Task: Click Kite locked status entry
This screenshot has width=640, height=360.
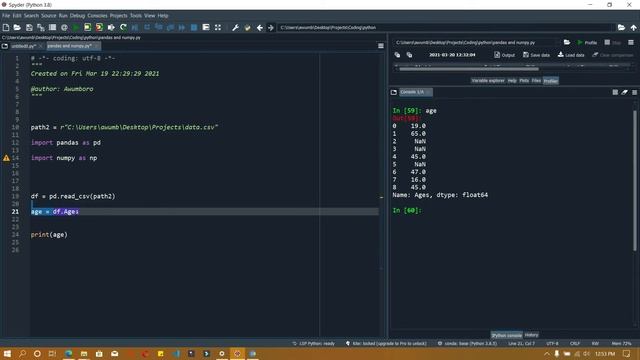Action: pyautogui.click(x=386, y=343)
